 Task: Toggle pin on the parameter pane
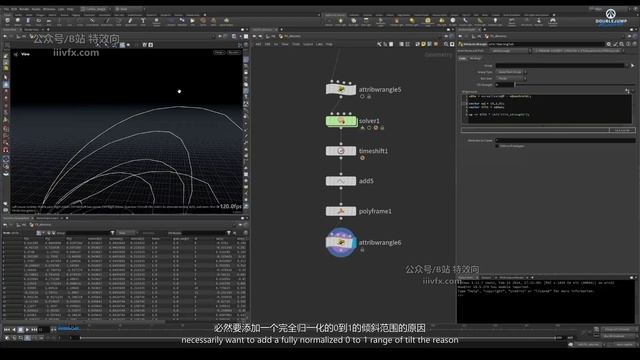coord(630,36)
